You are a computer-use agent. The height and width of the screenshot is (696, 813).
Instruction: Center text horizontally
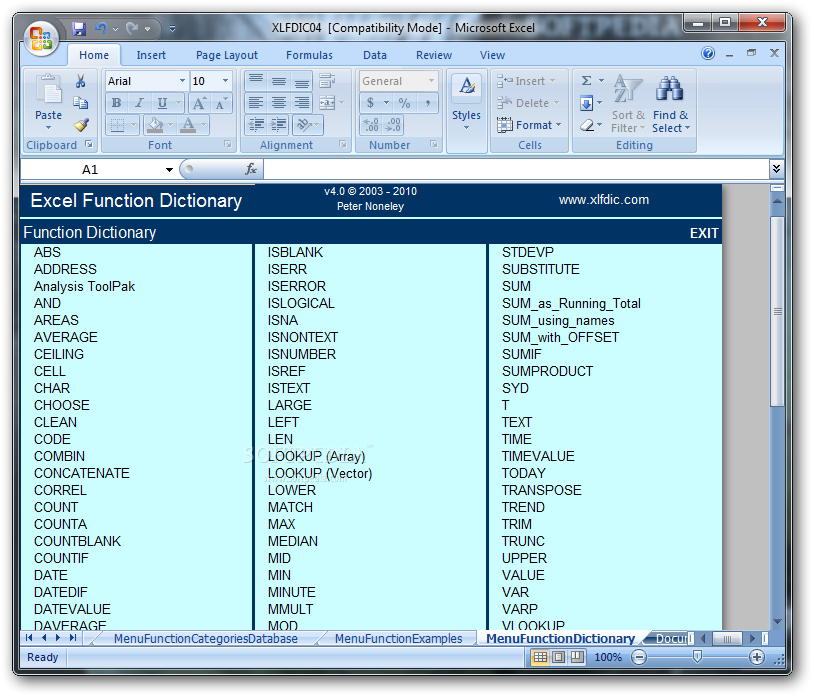(x=279, y=103)
